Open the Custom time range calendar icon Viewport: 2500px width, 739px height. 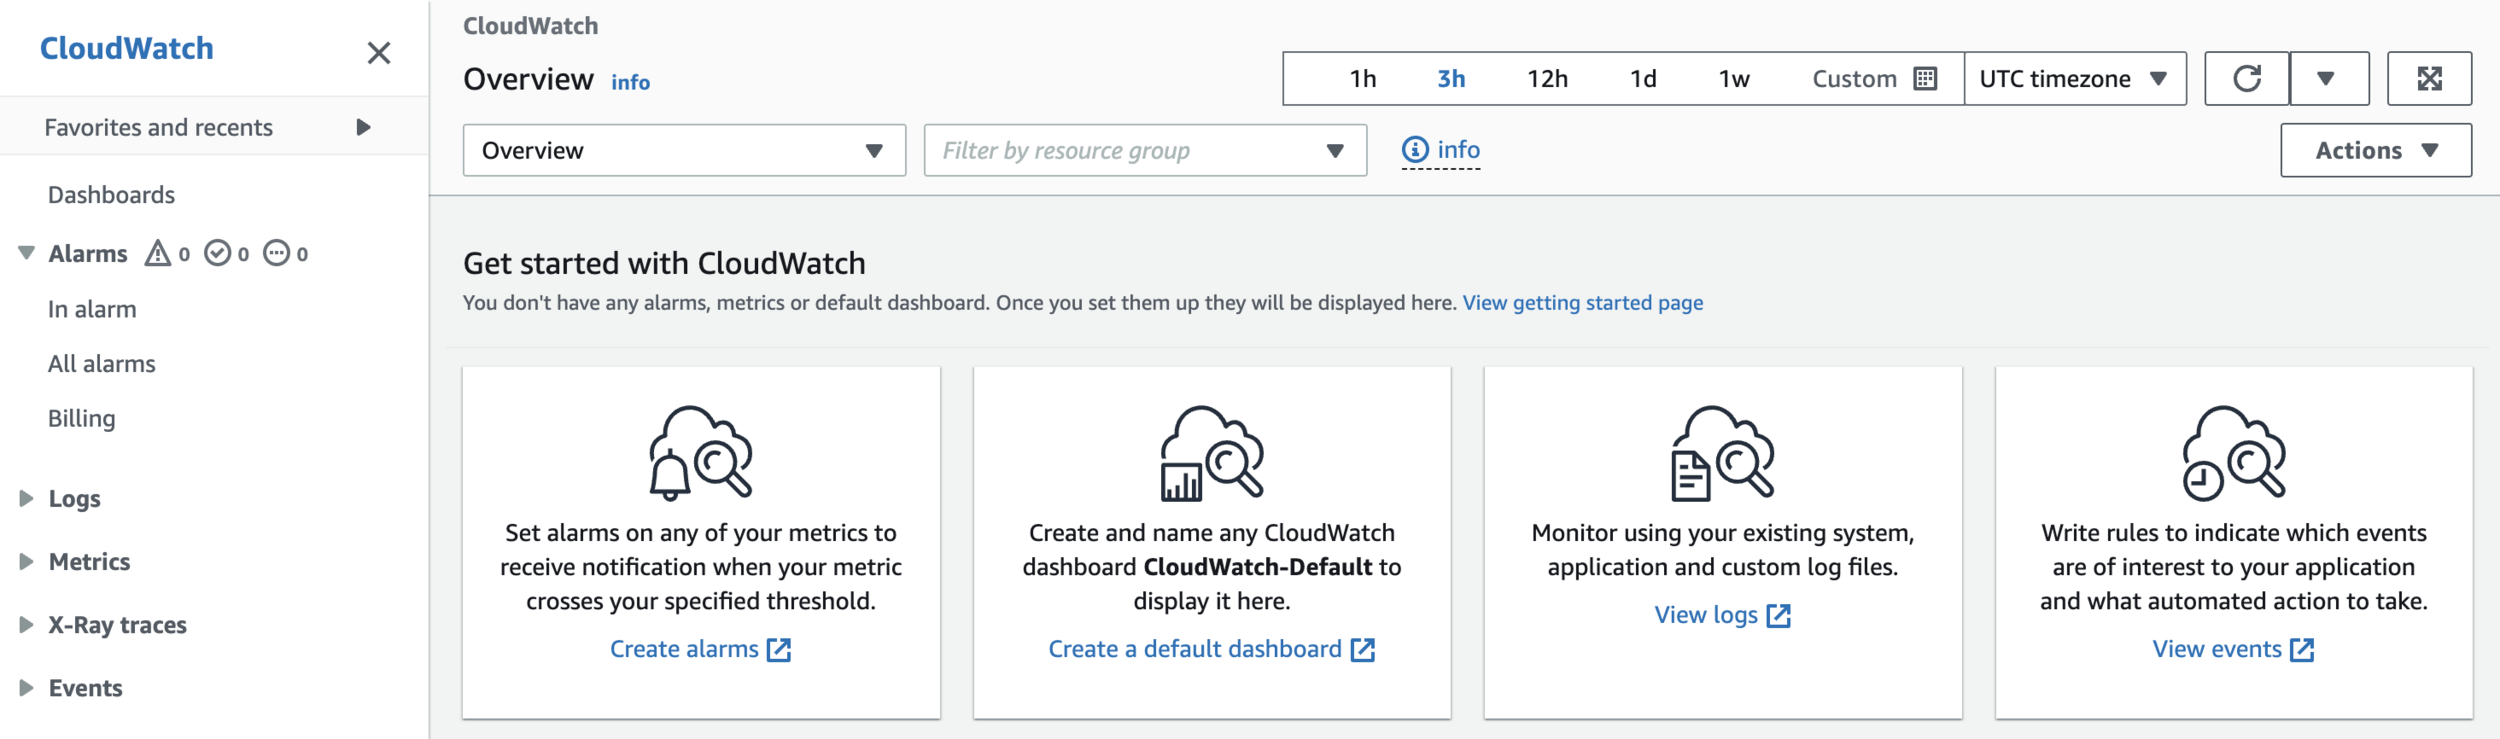click(x=1925, y=78)
